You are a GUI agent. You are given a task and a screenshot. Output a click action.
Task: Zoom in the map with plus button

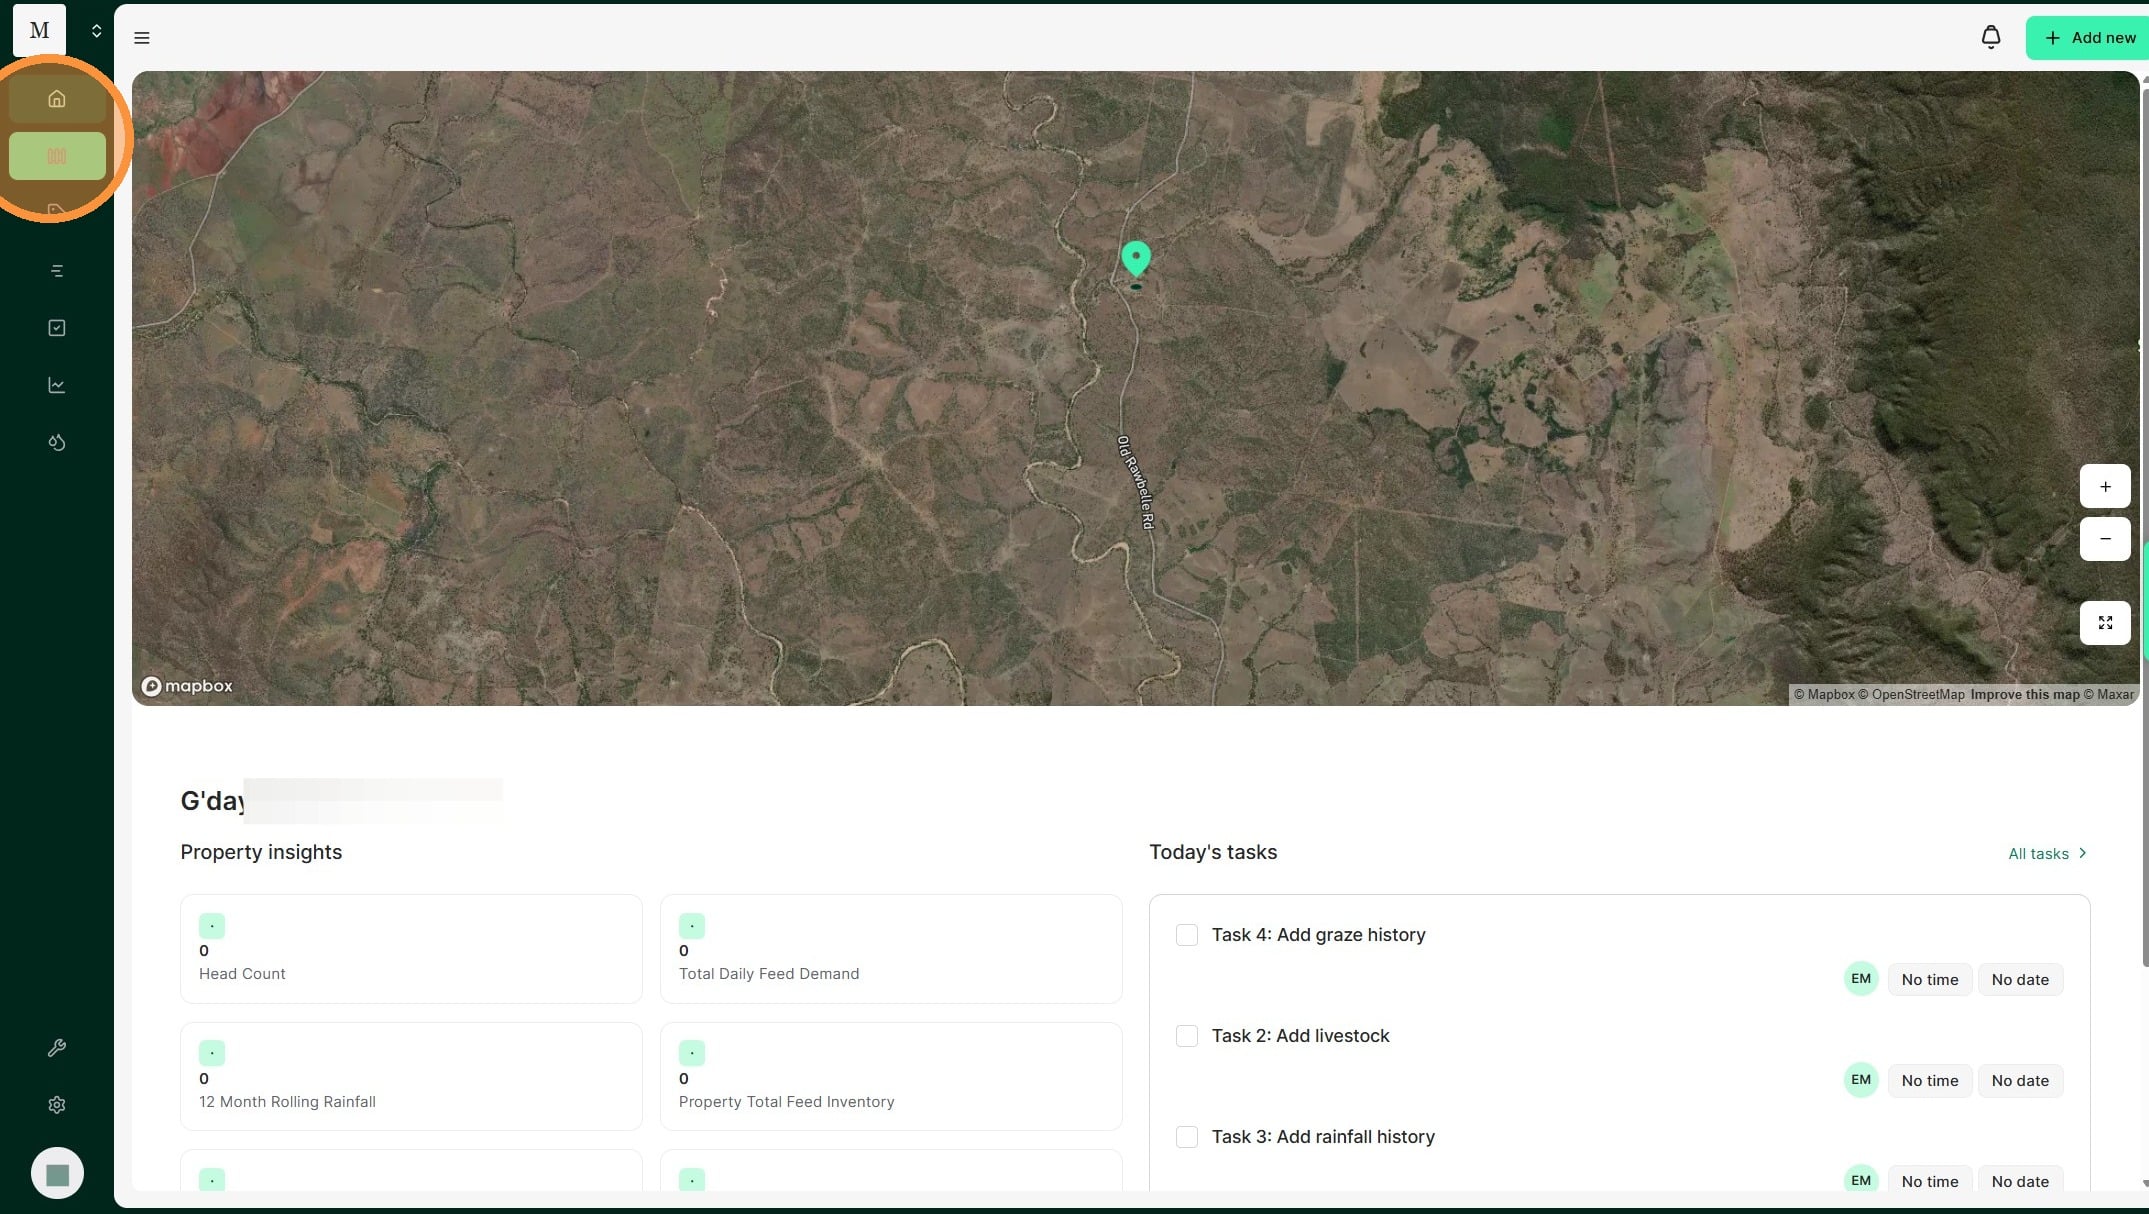[2104, 487]
